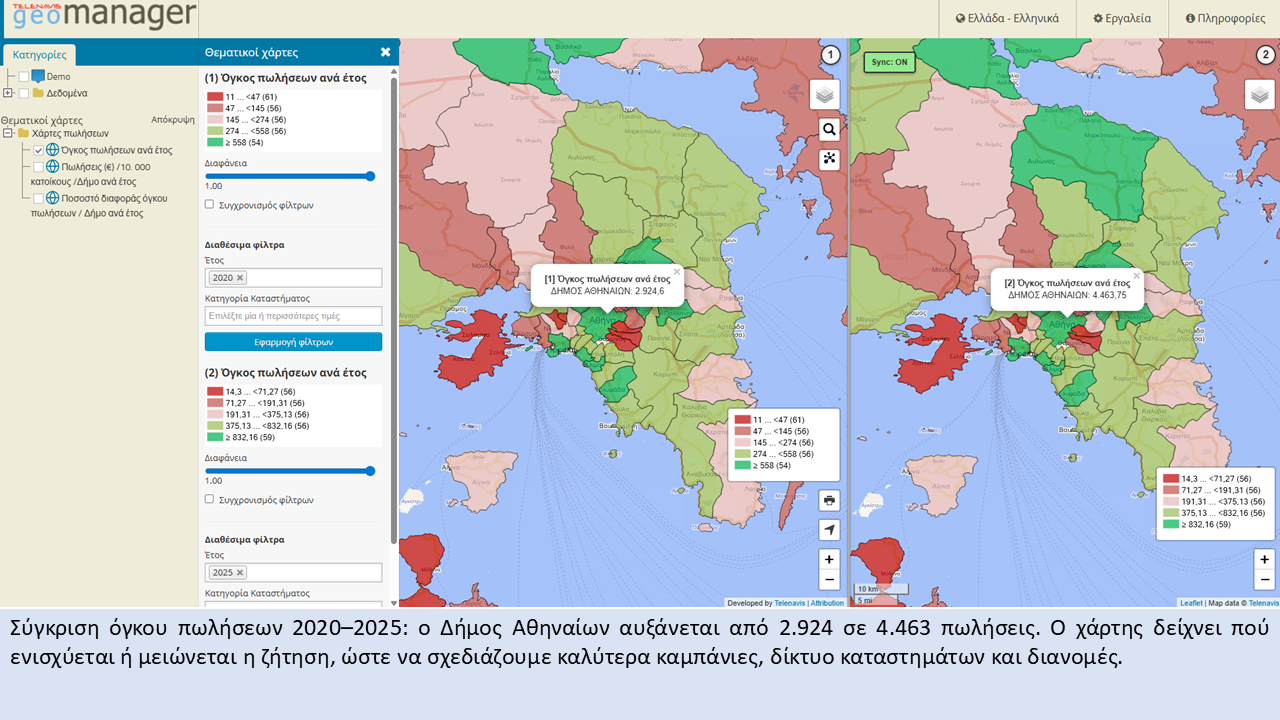Expand the Δεδομένα tree node
Image resolution: width=1280 pixels, height=720 pixels.
8,93
